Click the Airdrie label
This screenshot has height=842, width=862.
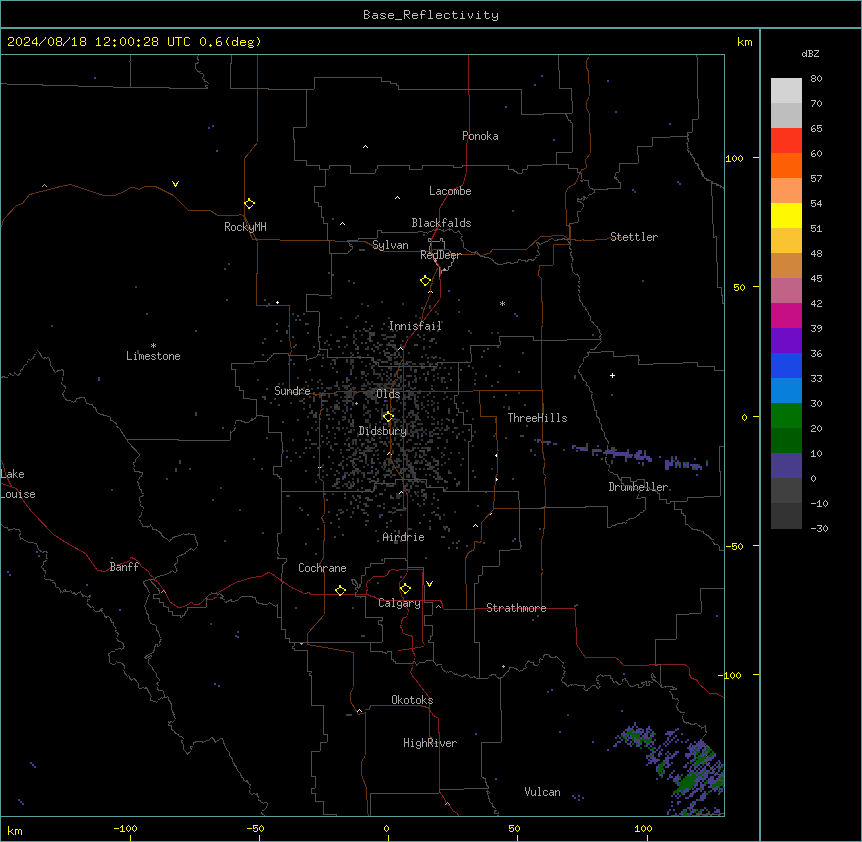coord(404,537)
